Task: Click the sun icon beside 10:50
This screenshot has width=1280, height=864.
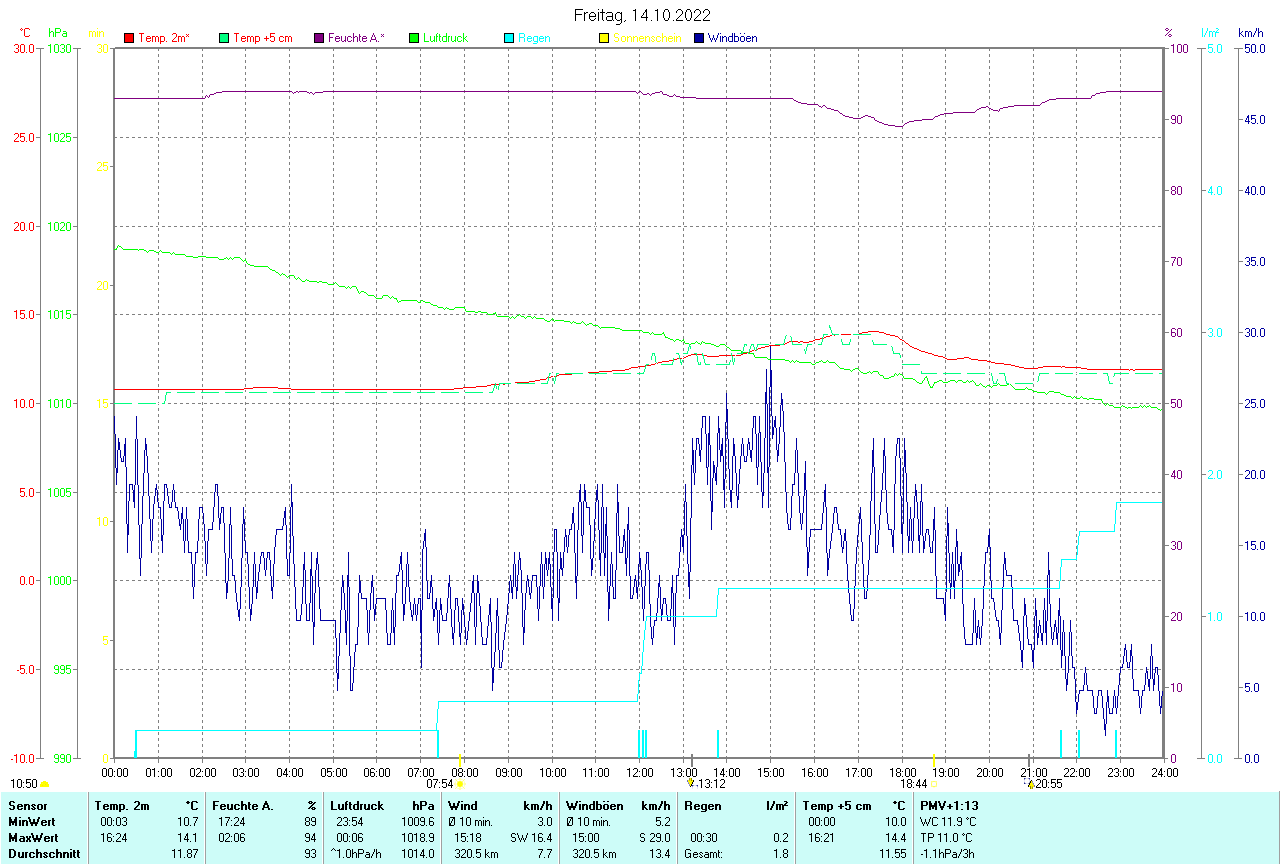Action: [45, 784]
